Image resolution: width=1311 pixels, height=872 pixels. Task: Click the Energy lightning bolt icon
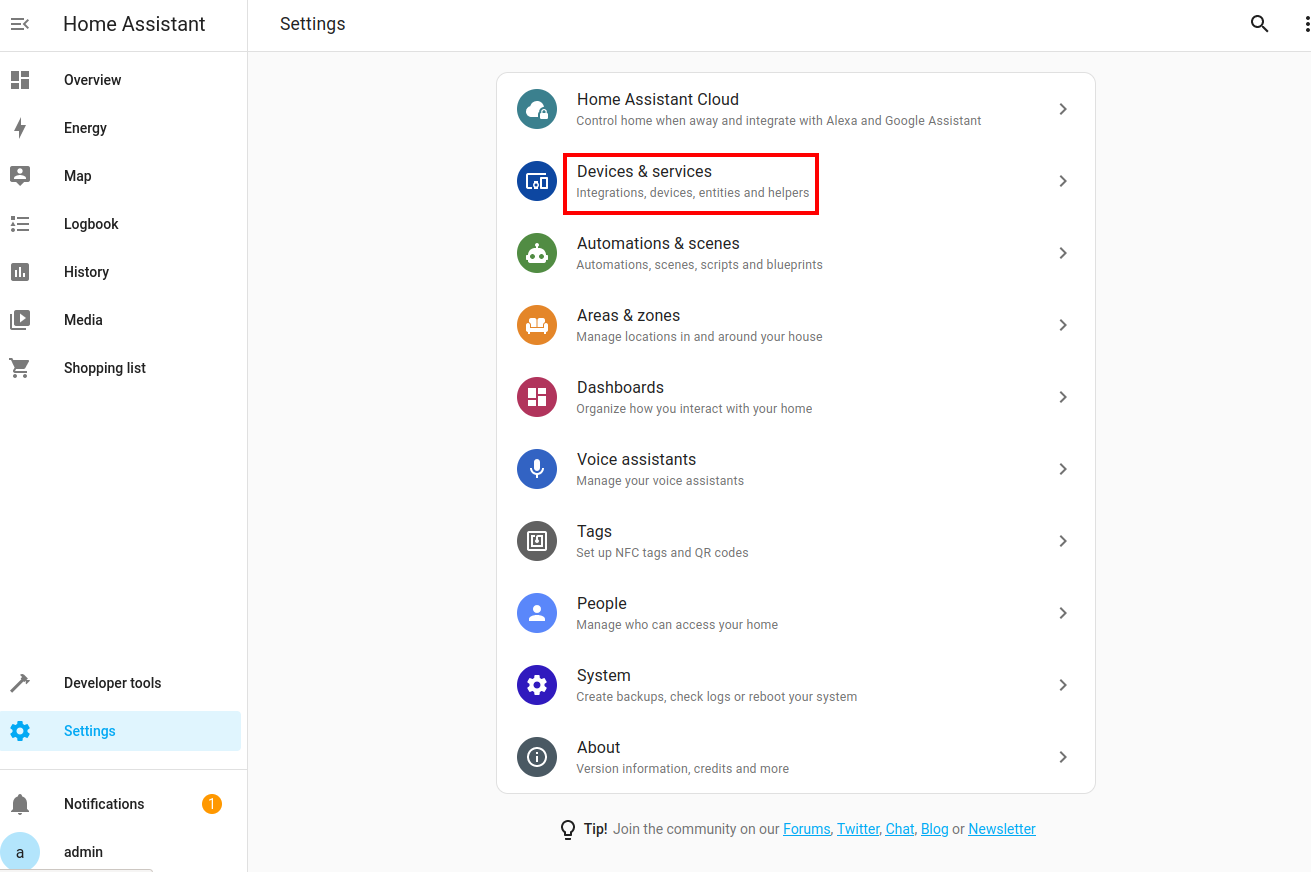pos(20,127)
